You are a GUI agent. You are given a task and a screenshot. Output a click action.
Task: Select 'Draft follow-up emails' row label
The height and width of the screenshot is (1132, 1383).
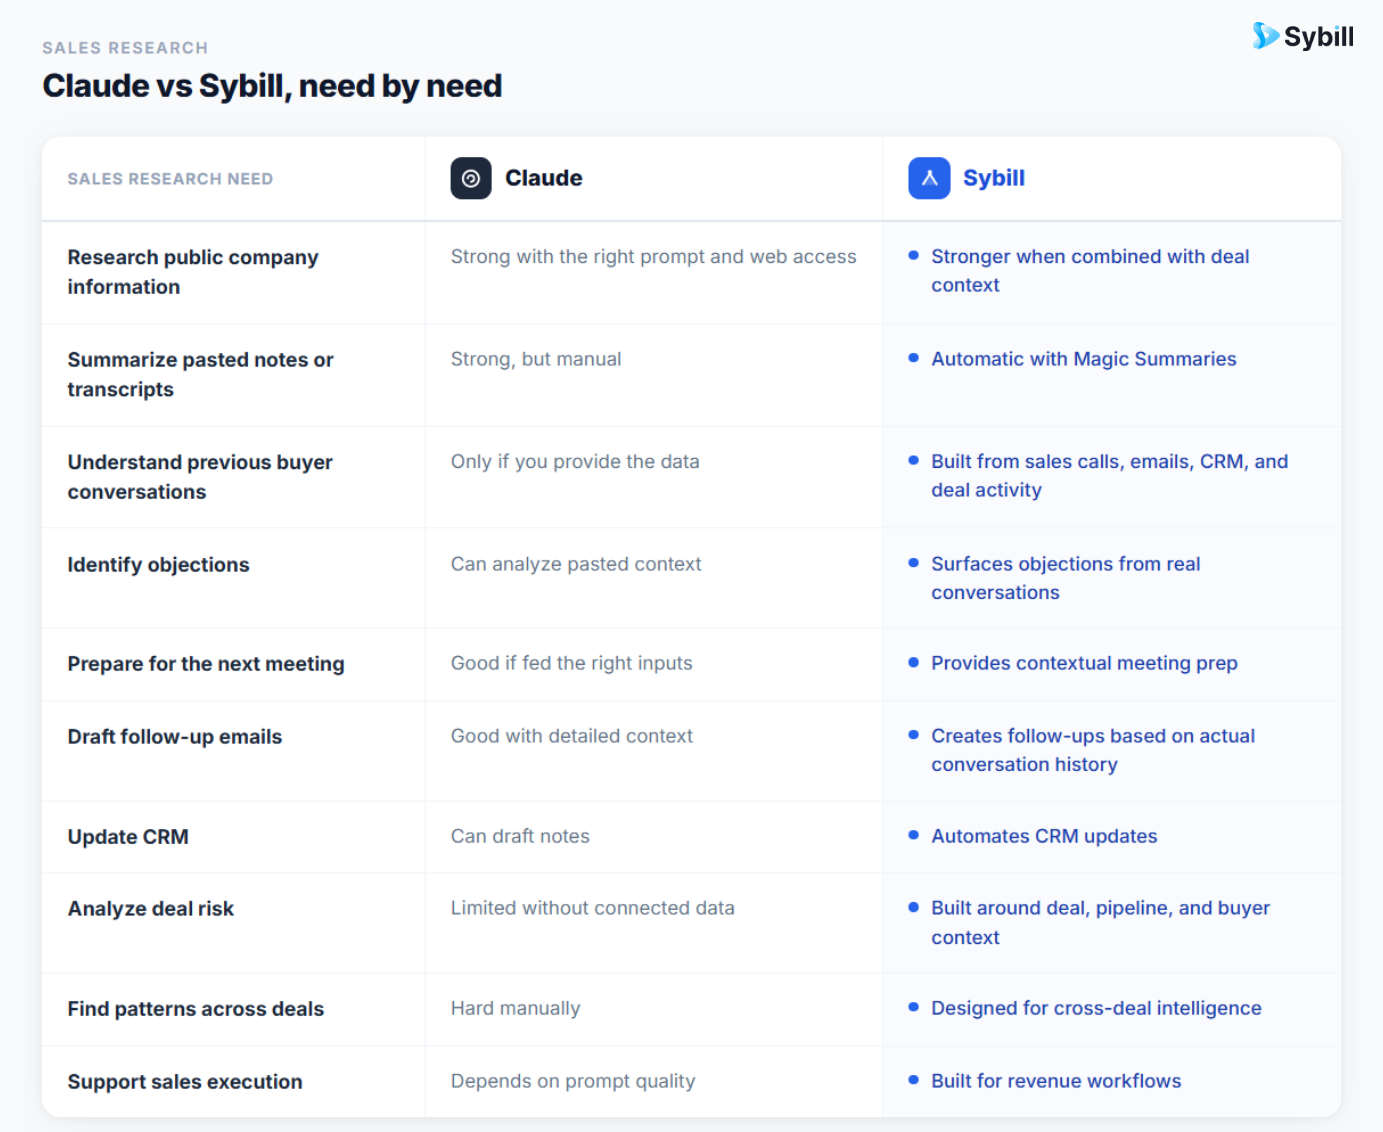(175, 737)
